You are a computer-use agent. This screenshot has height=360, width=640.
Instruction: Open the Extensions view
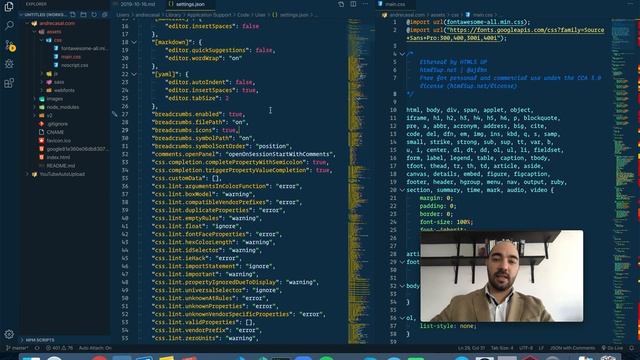[x=9, y=83]
